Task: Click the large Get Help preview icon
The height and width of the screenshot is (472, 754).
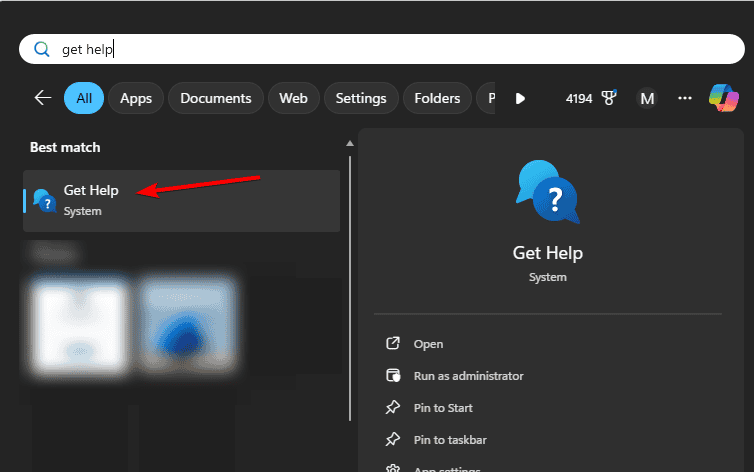Action: click(548, 192)
